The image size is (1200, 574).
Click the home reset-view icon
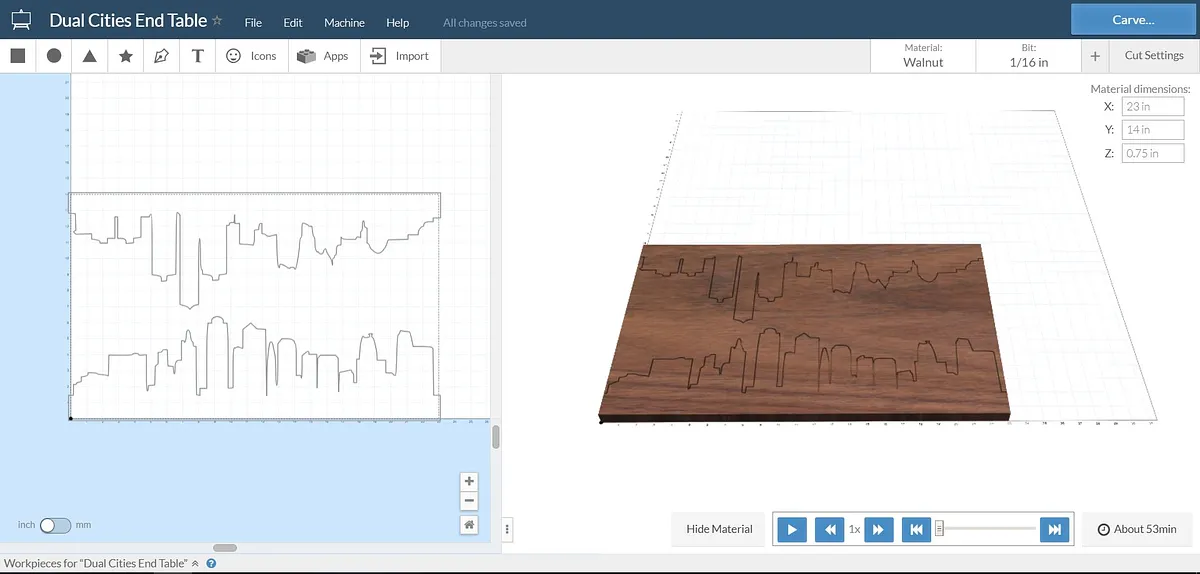coord(470,524)
